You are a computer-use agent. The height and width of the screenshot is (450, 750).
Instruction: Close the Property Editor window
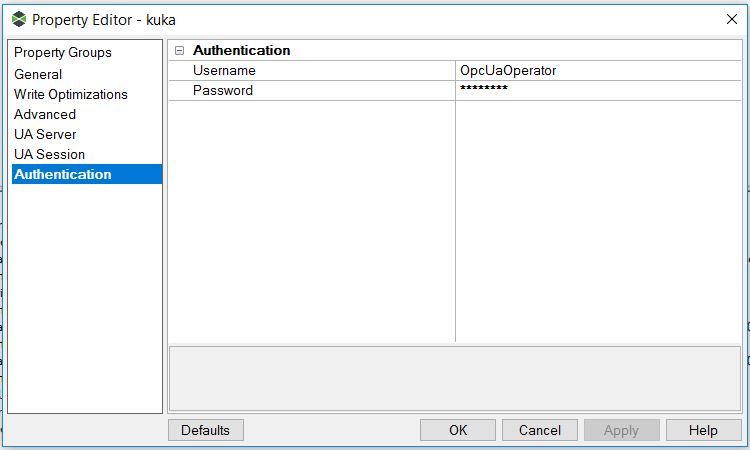pyautogui.click(x=731, y=19)
